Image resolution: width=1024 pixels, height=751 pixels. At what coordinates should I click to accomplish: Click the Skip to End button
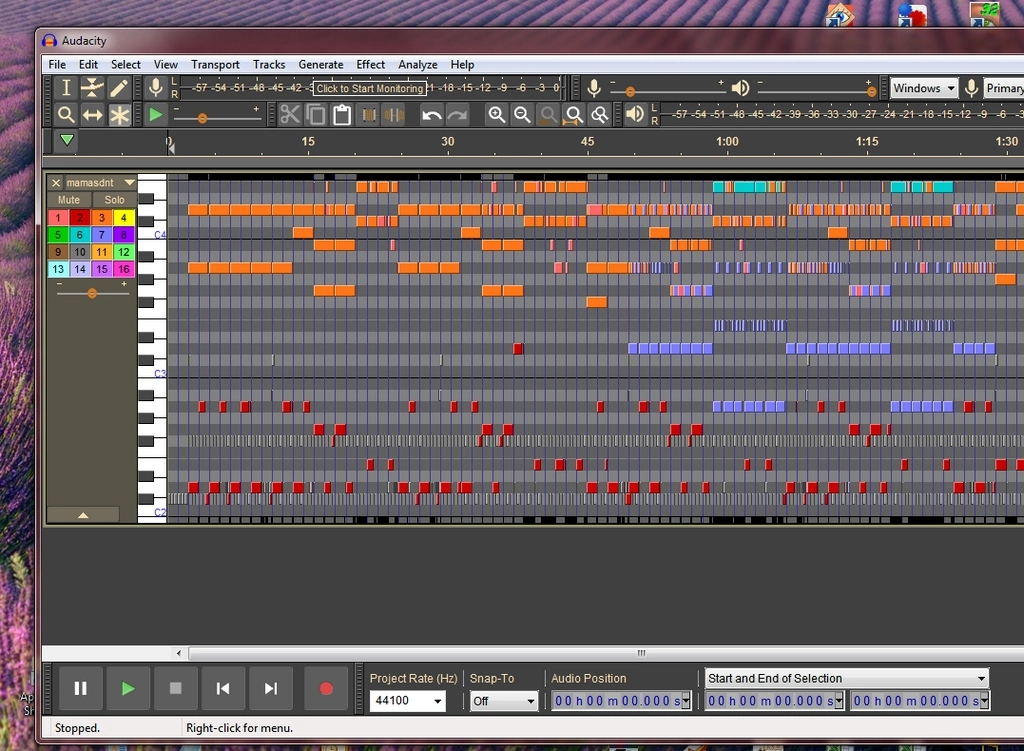(270, 688)
